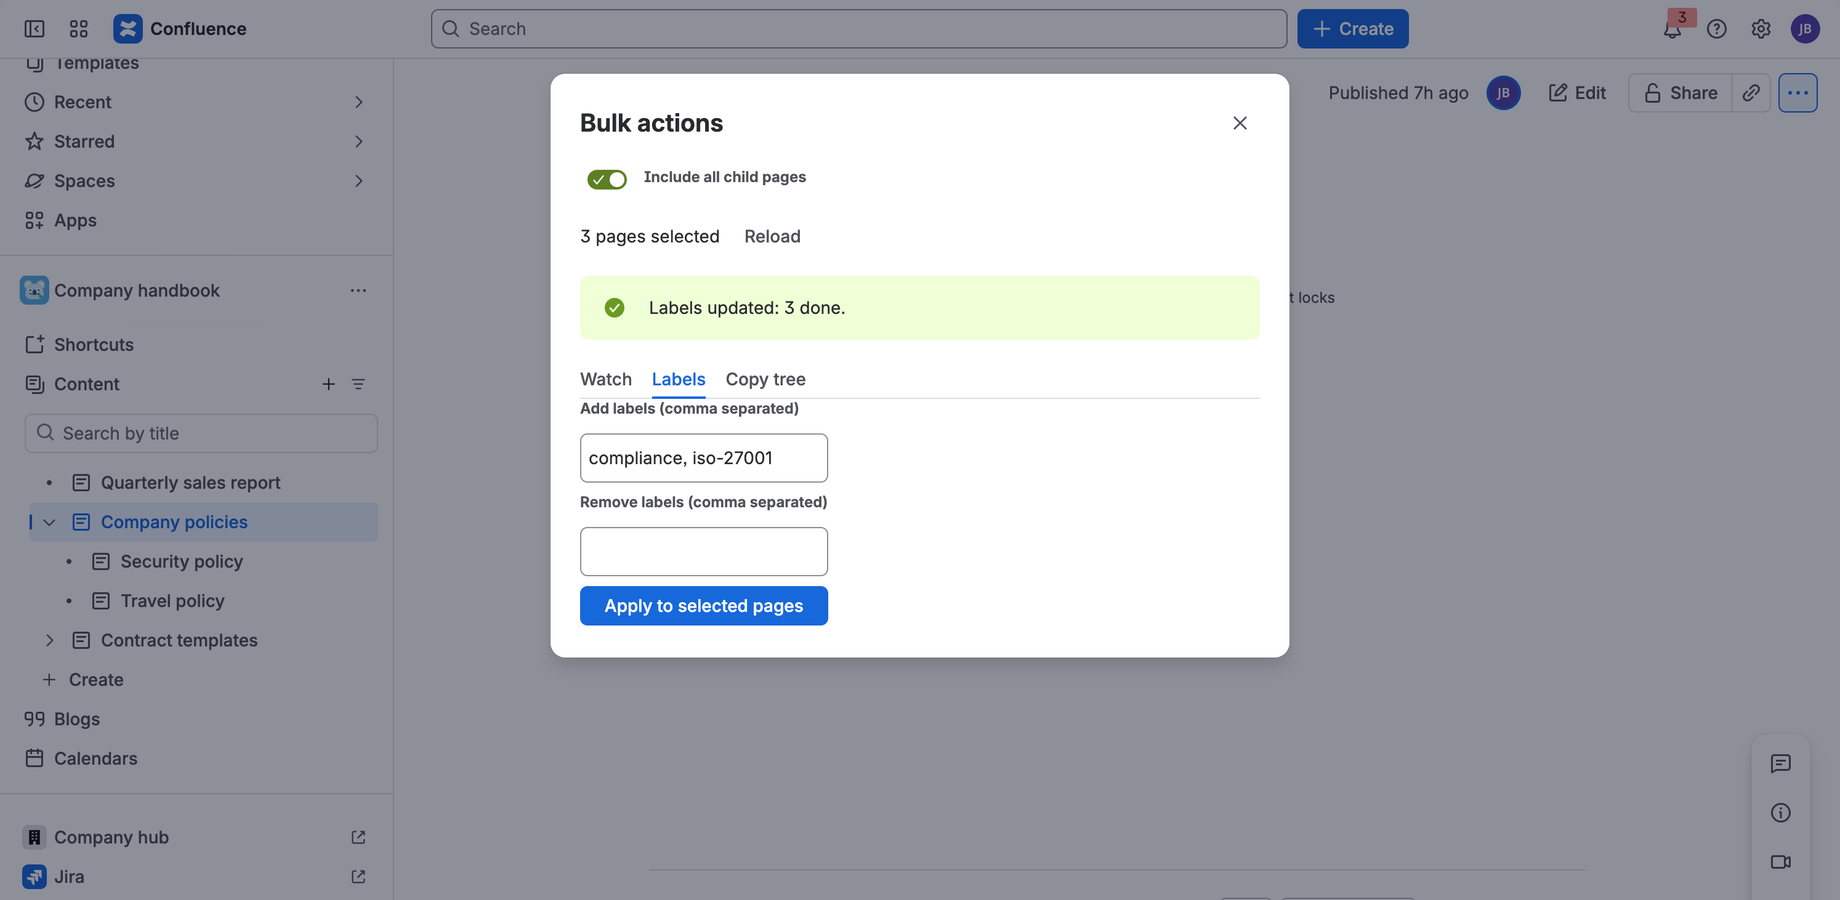The height and width of the screenshot is (900, 1840).
Task: Focus the Remove labels input field
Action: tap(704, 552)
